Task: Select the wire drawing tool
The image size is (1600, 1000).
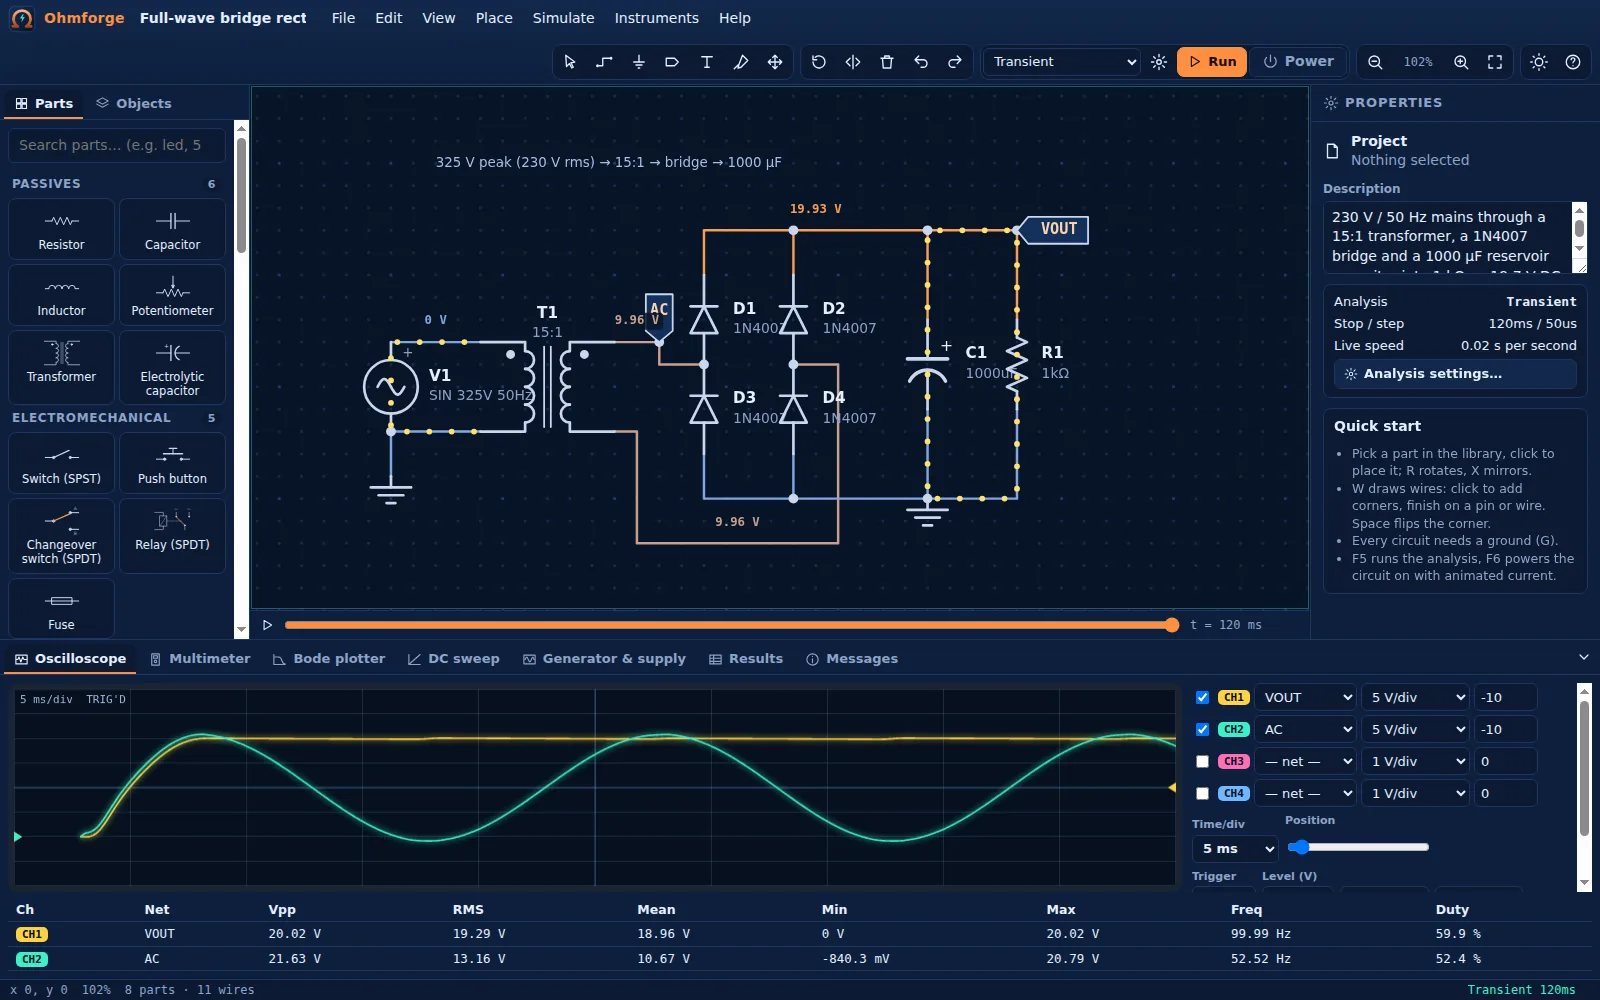Action: (x=604, y=62)
